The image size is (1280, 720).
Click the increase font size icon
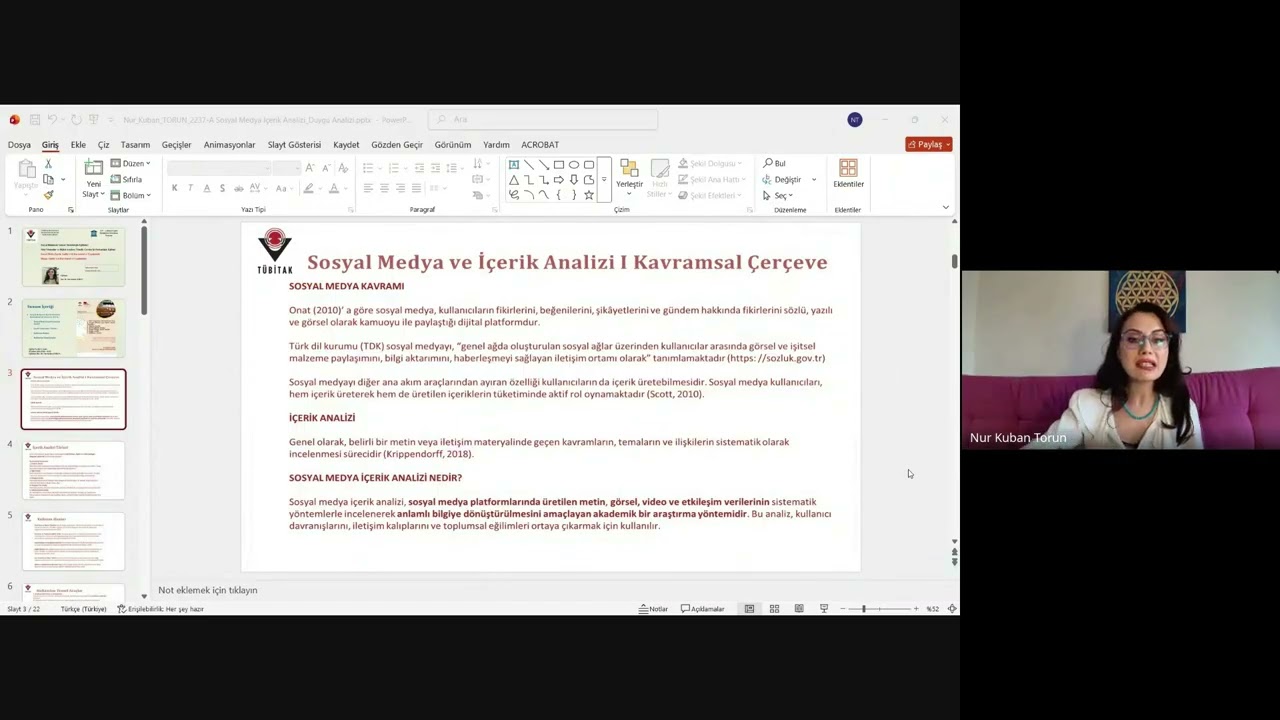(x=310, y=168)
